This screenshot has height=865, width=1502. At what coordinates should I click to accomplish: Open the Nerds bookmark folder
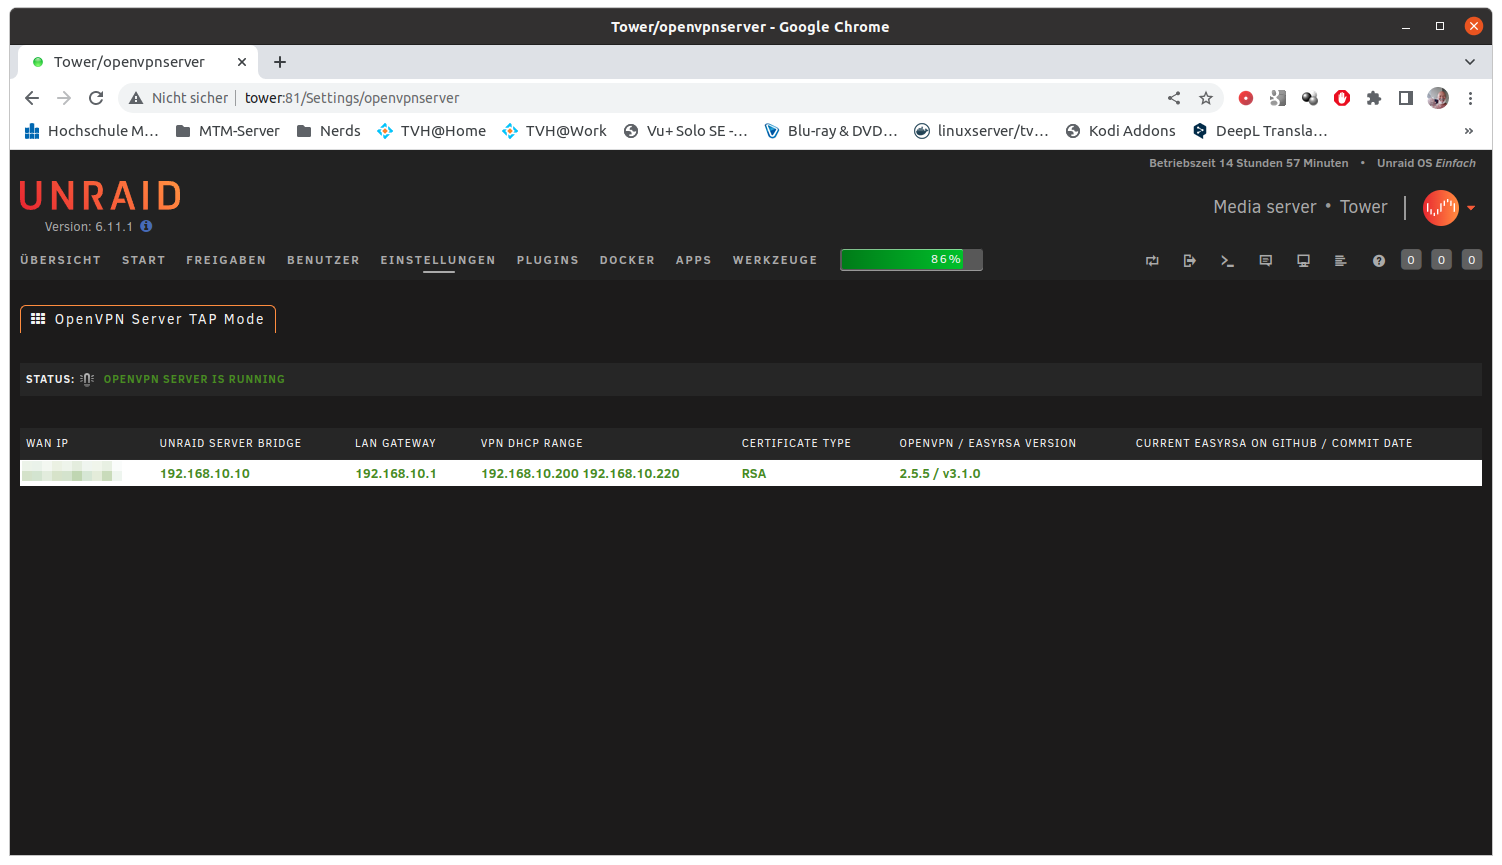click(x=328, y=131)
